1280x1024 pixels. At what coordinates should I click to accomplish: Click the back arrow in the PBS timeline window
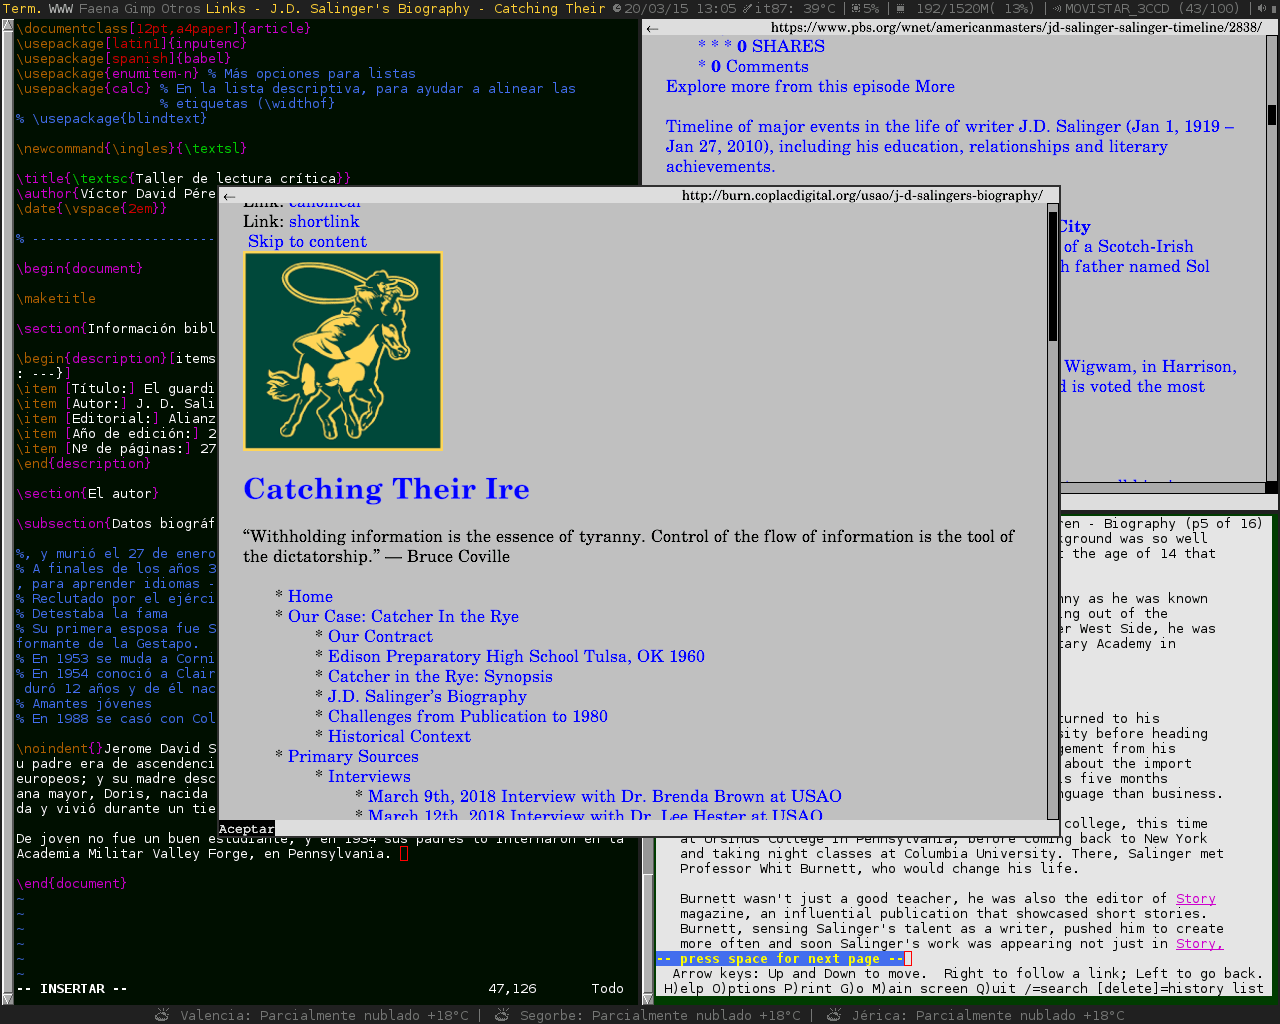[x=652, y=28]
